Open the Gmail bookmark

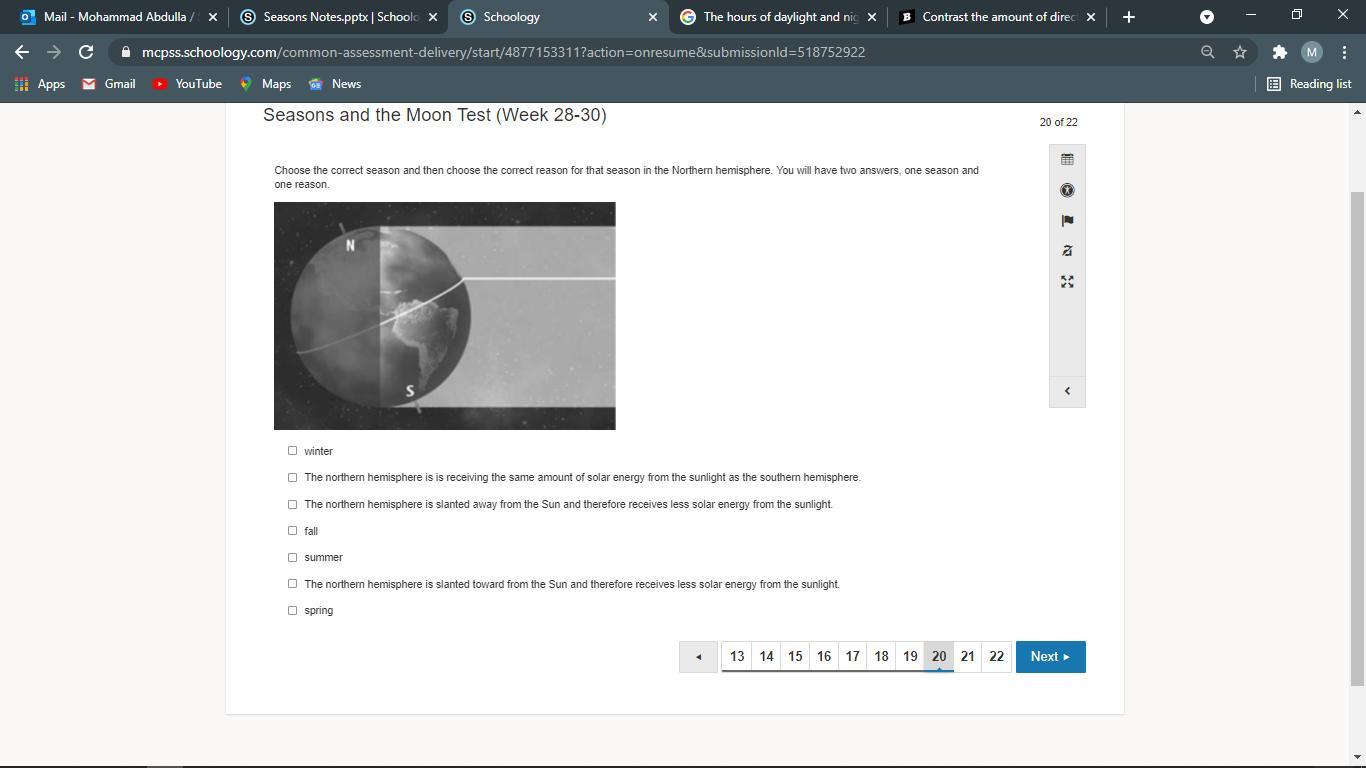point(109,84)
